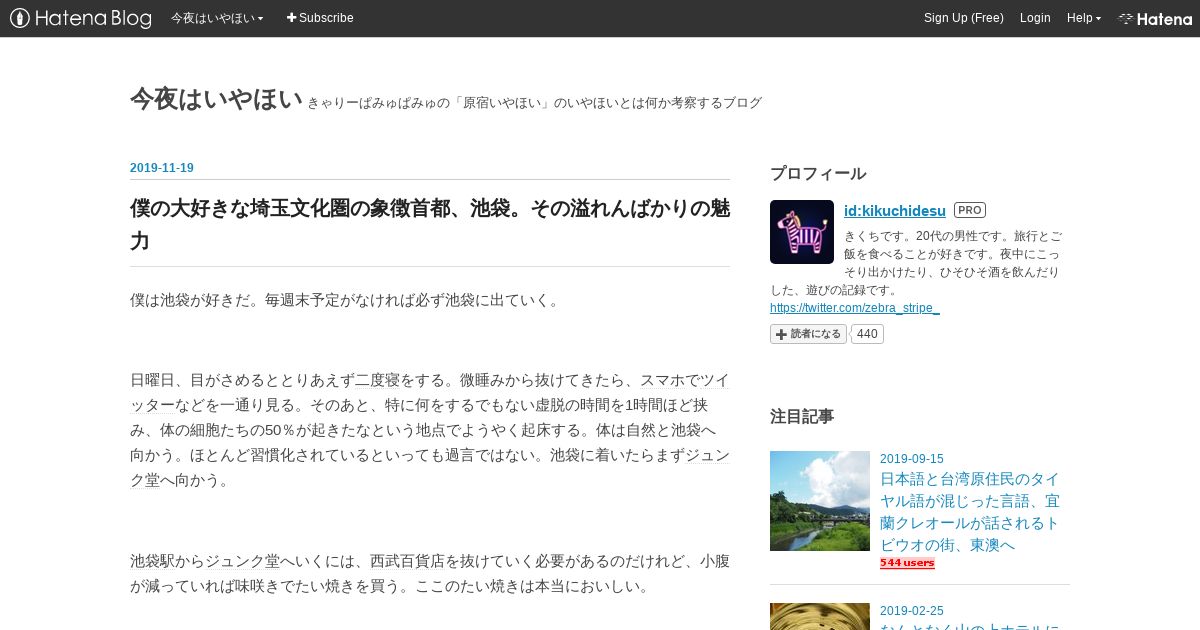The width and height of the screenshot is (1200, 630).
Task: Open the 2019-09-15 featured article thumbnail
Action: coord(820,501)
